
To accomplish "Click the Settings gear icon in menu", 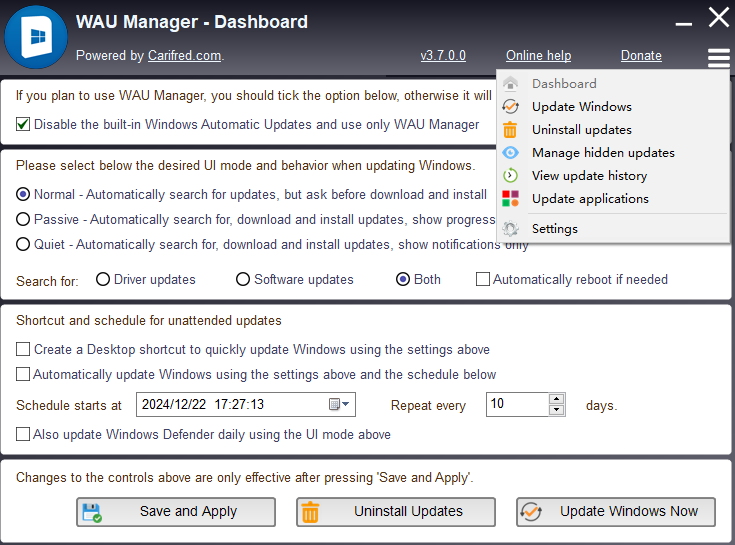I will click(510, 229).
